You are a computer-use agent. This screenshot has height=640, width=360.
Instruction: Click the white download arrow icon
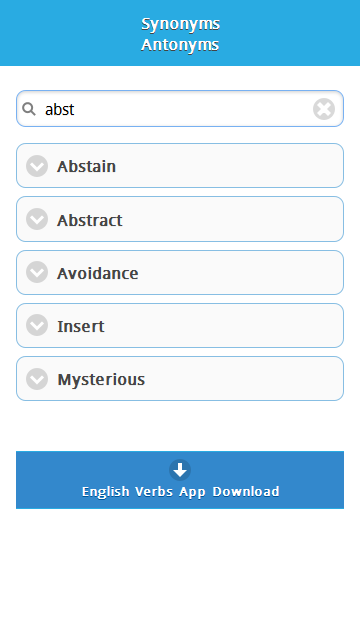[180, 470]
